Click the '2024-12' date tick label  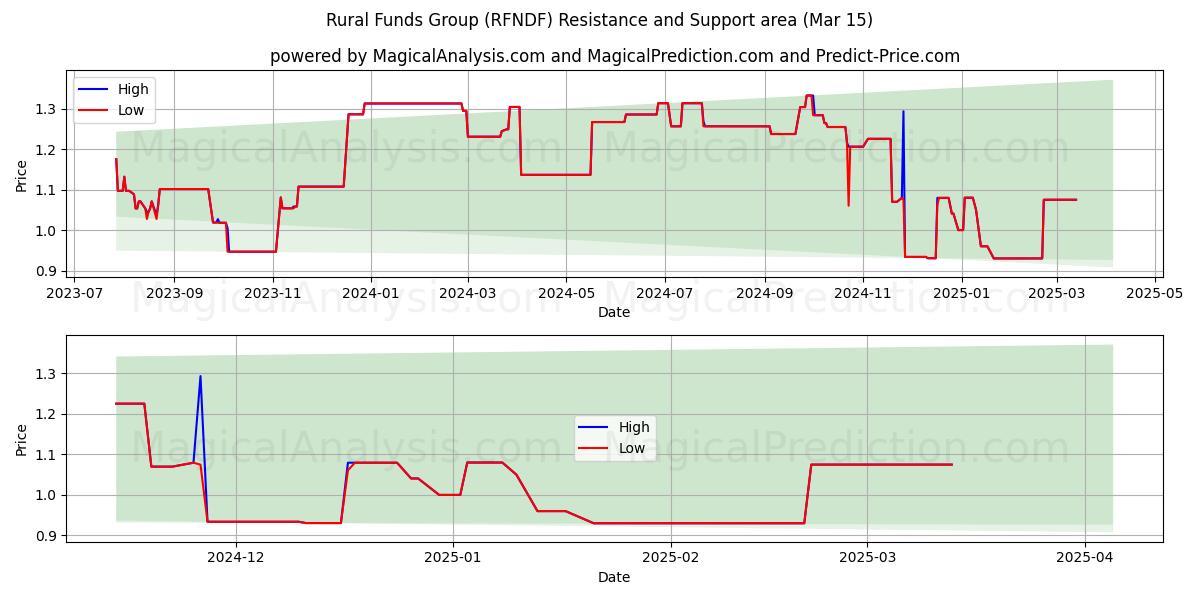pyautogui.click(x=237, y=559)
